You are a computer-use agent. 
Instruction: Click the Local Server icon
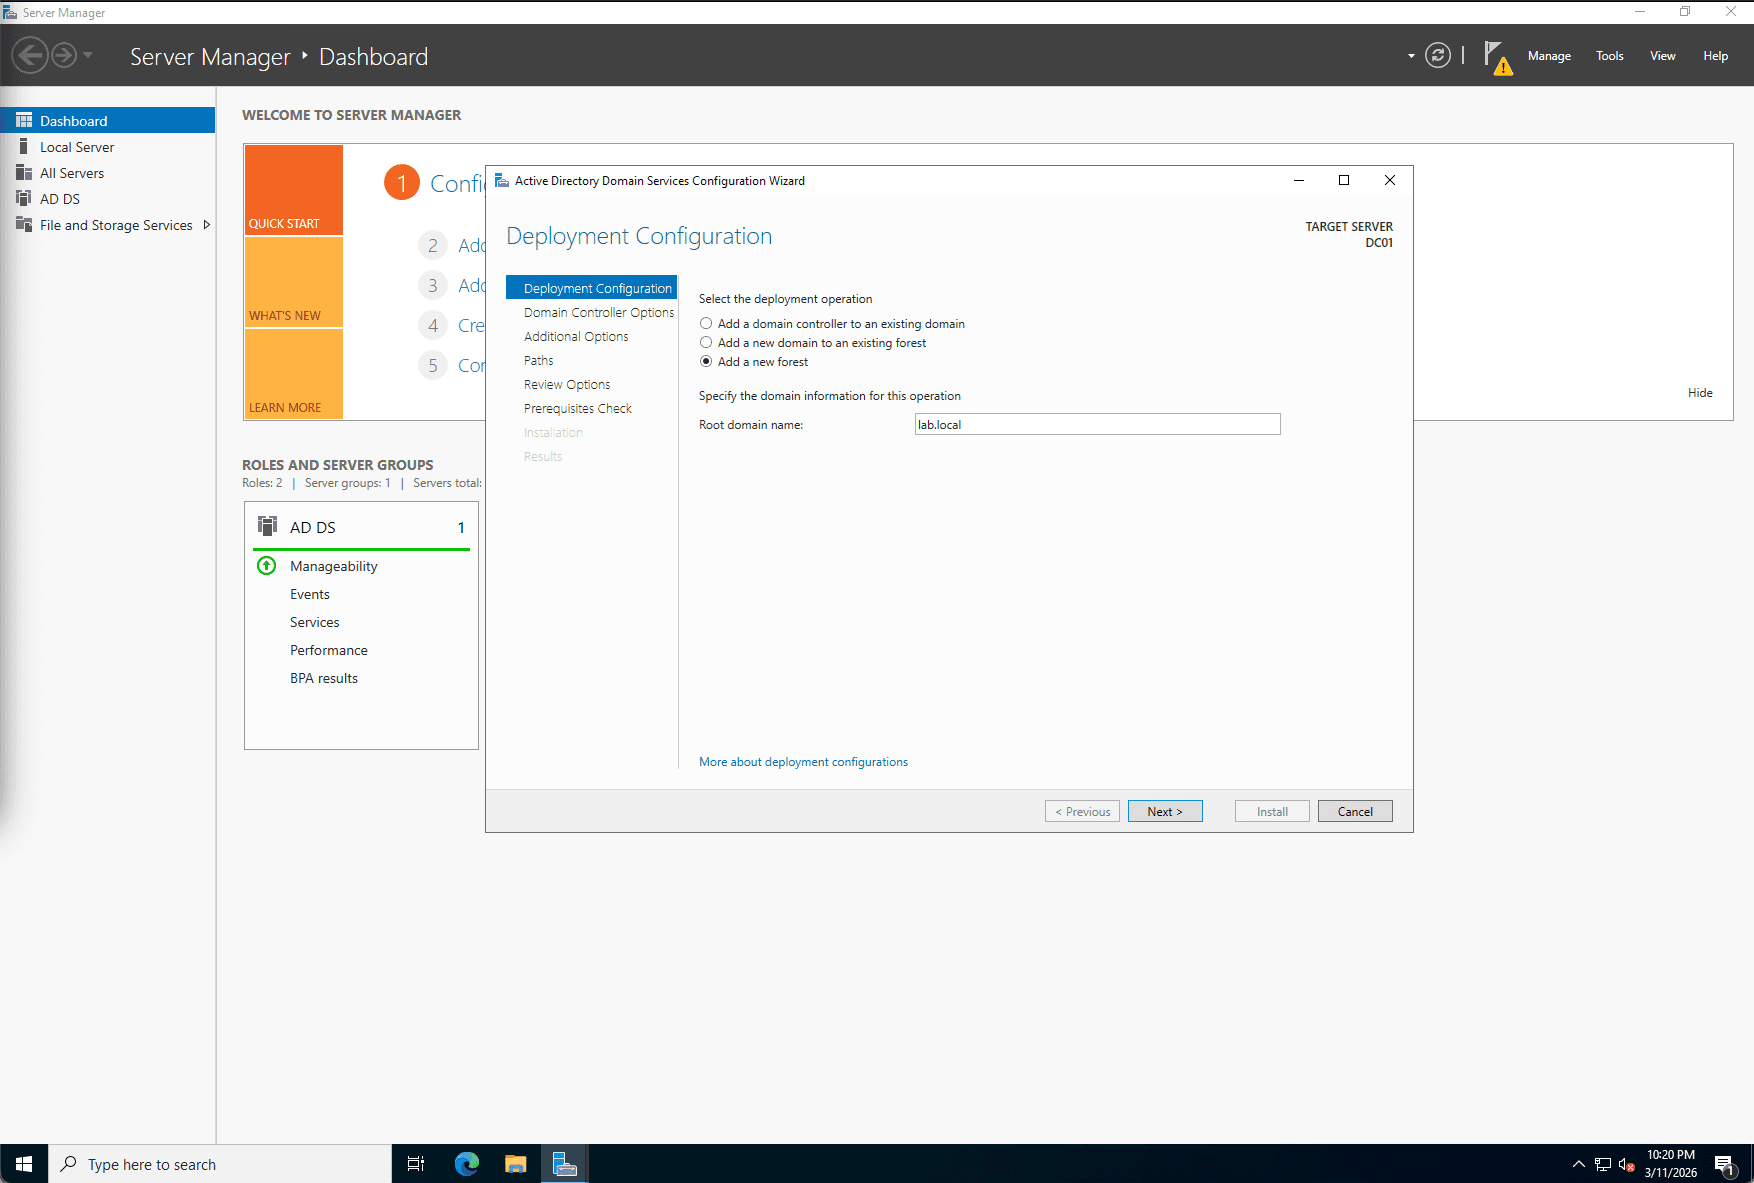pos(24,146)
